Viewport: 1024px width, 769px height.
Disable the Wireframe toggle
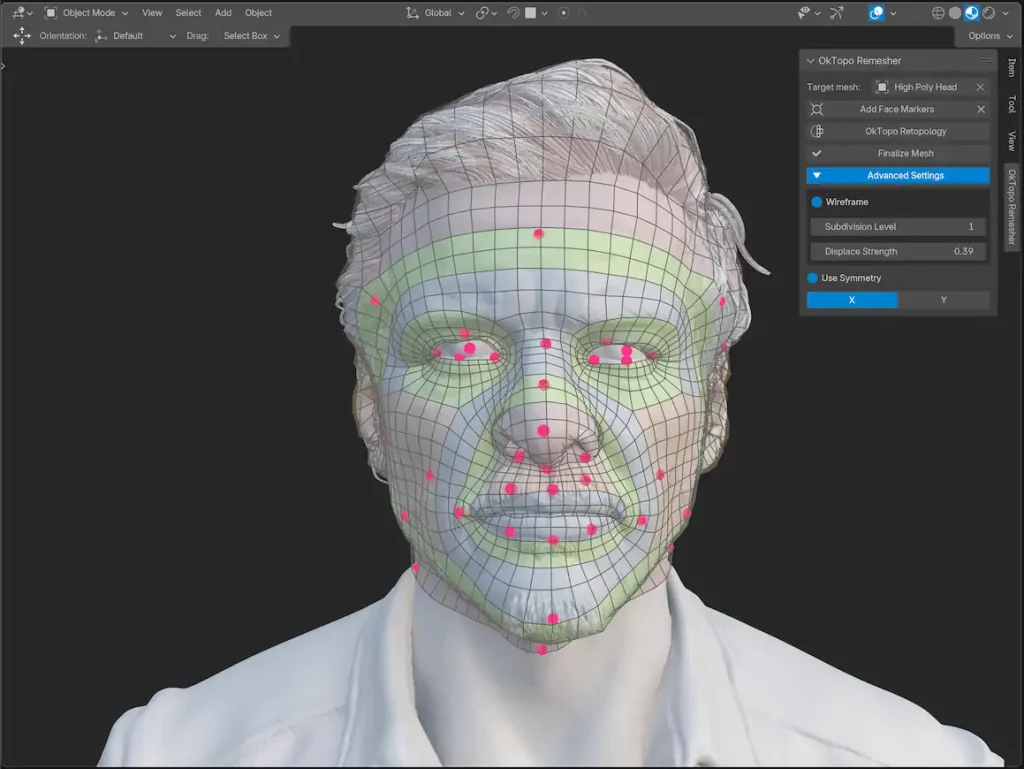(x=816, y=202)
